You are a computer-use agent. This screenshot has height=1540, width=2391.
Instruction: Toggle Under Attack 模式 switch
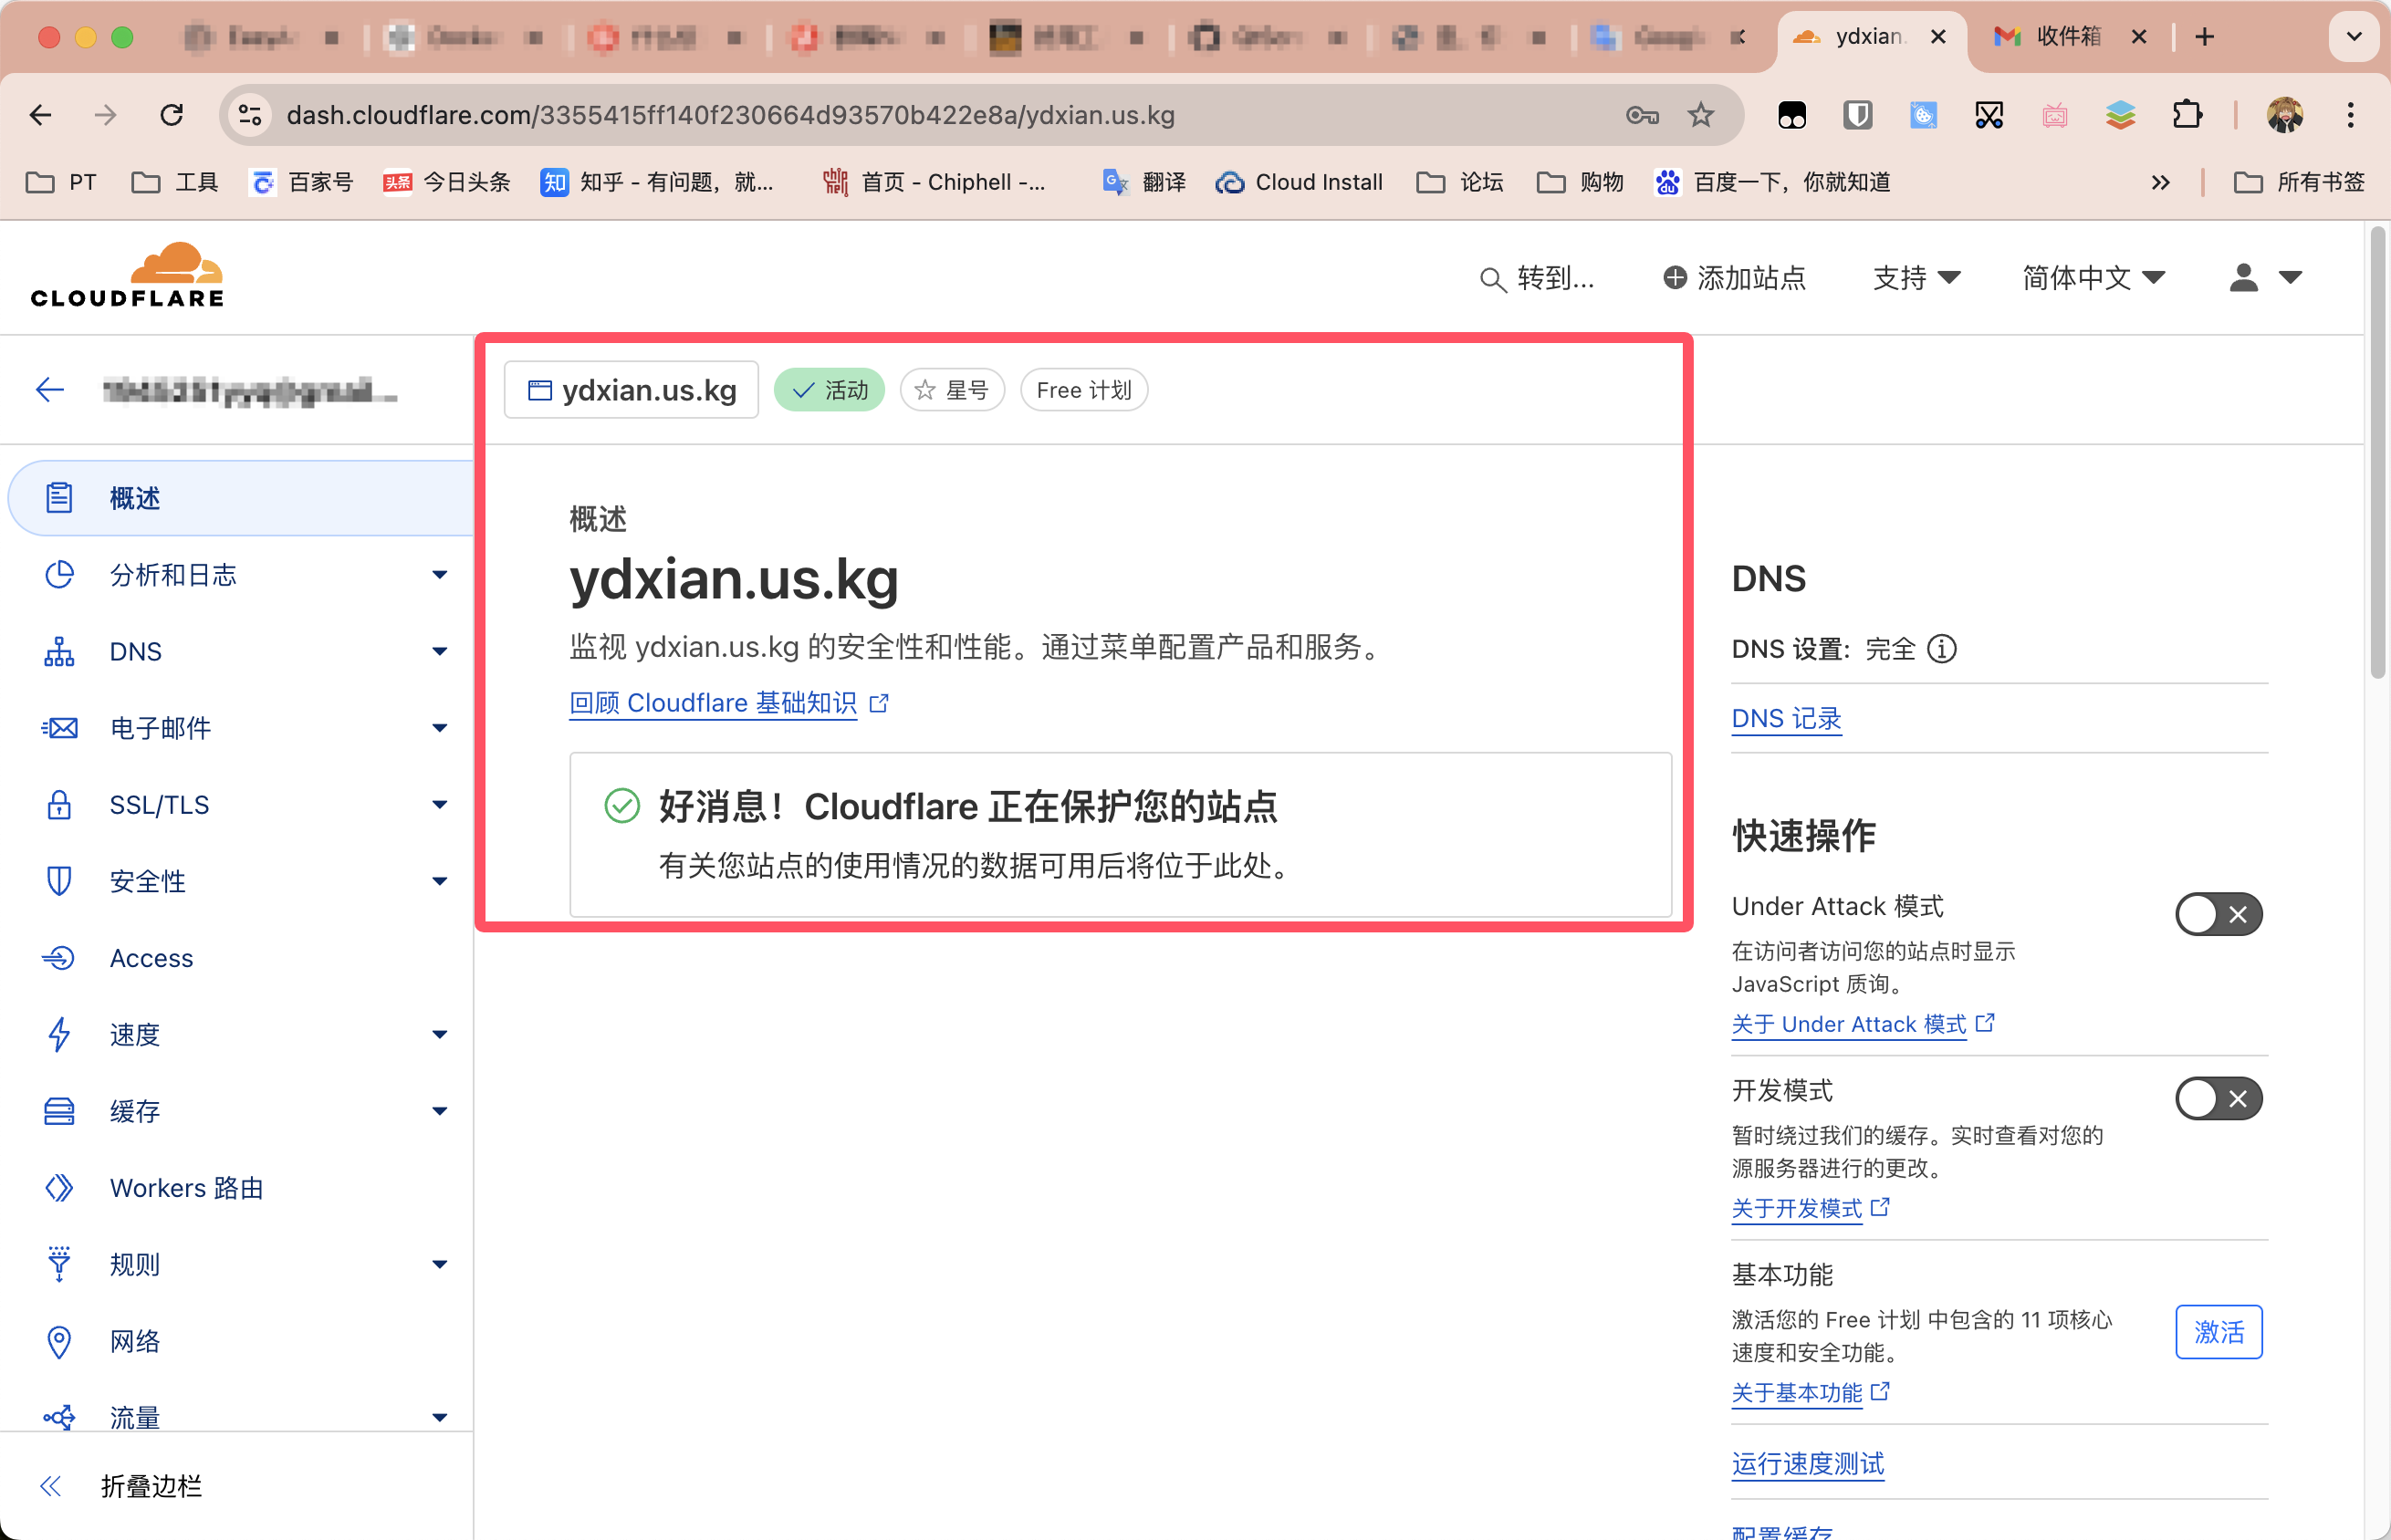coord(2219,915)
